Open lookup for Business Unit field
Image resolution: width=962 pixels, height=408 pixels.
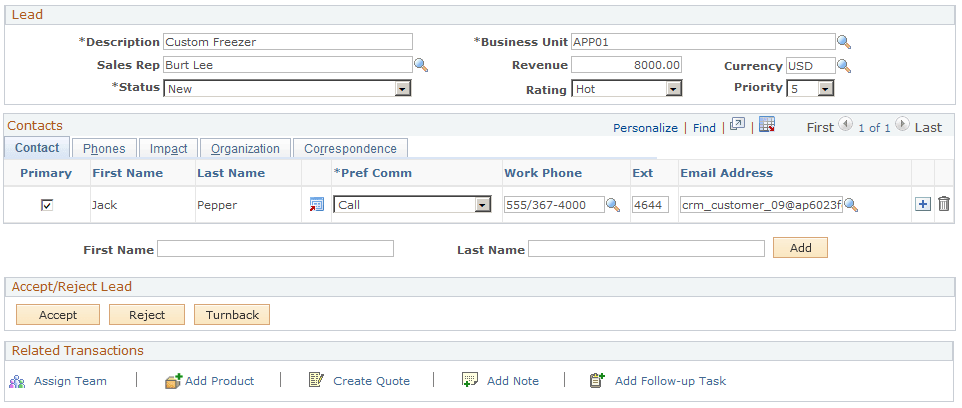[x=844, y=42]
